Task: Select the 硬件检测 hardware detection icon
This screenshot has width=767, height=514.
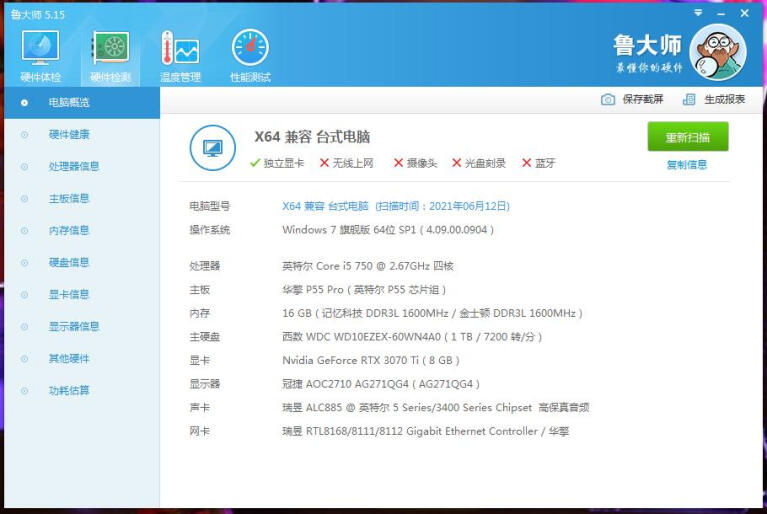Action: coord(110,50)
